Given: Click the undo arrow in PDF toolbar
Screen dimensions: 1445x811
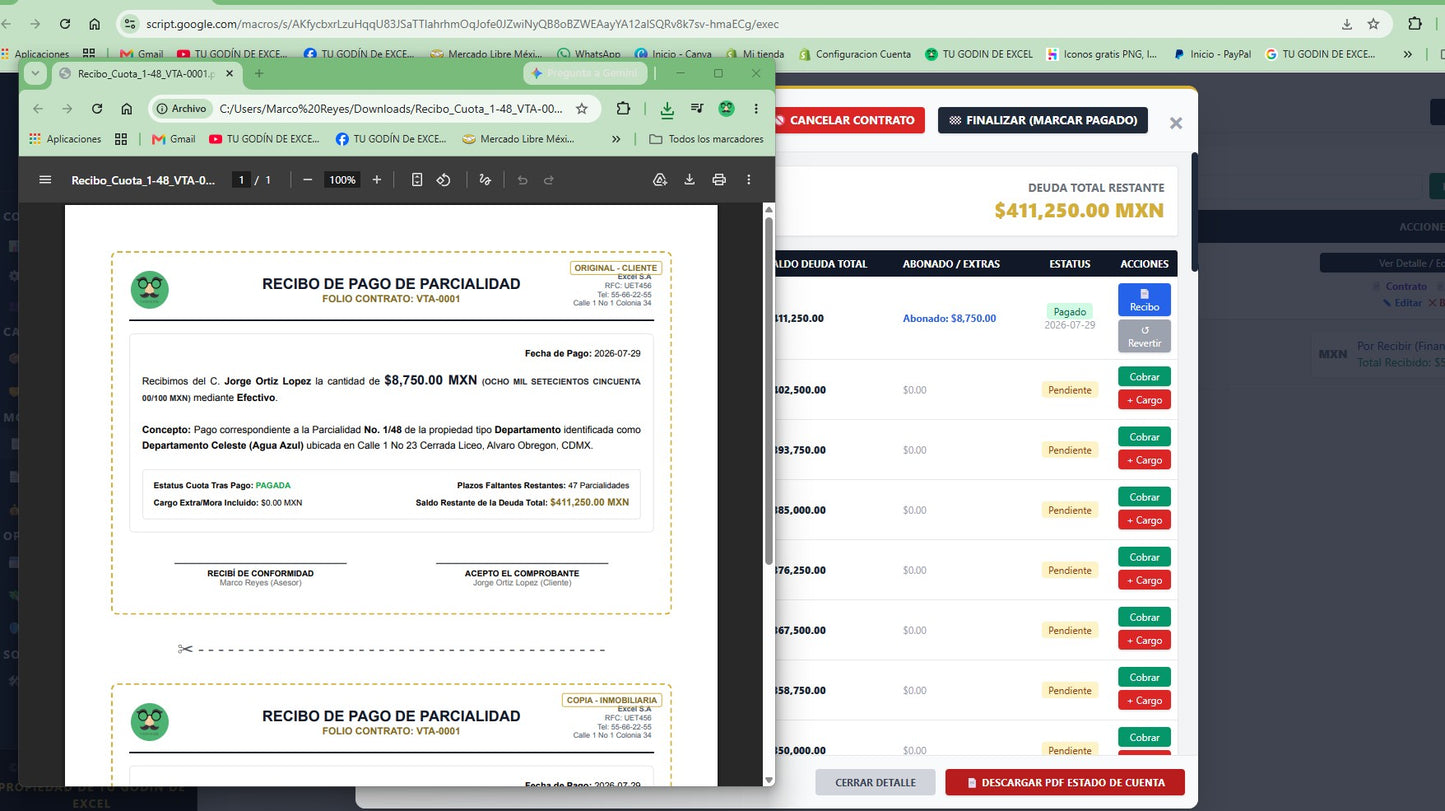Looking at the screenshot, I should 522,180.
